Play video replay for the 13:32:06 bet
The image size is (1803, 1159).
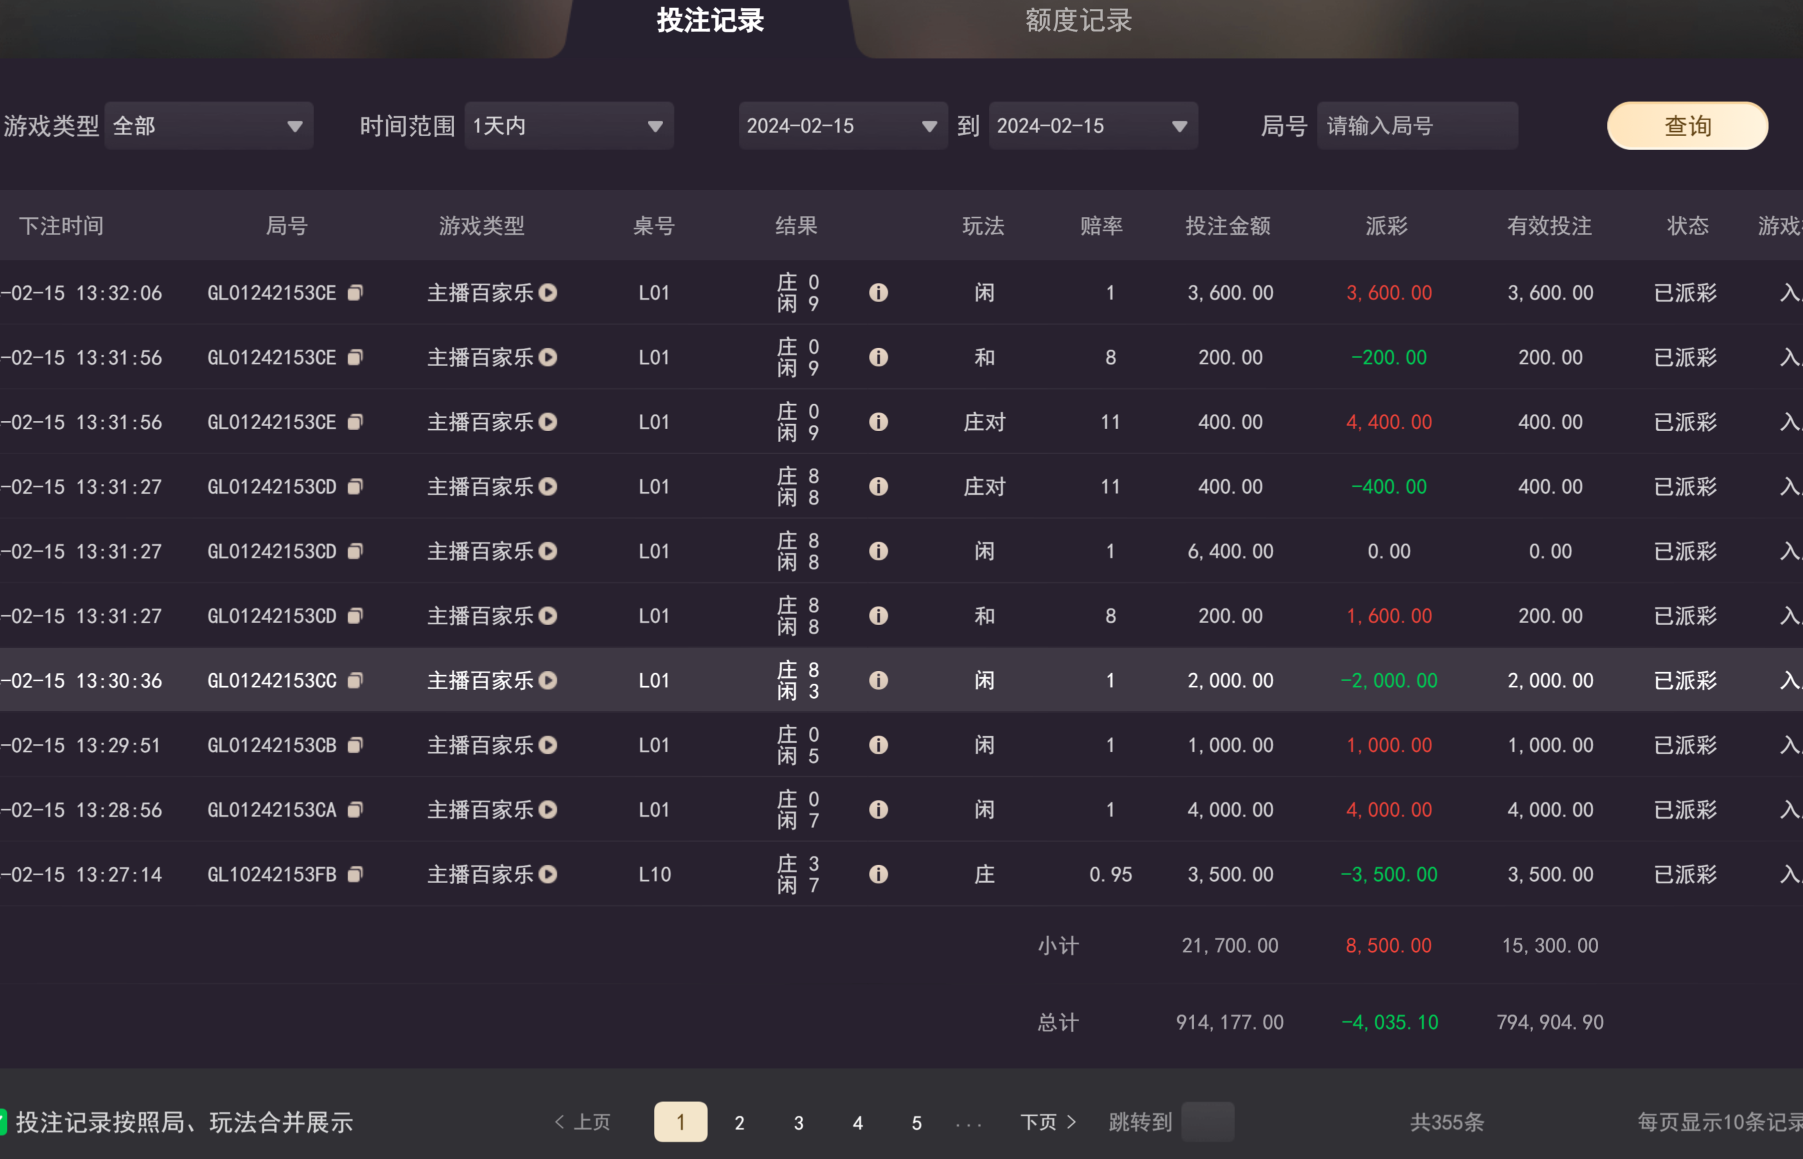[548, 293]
